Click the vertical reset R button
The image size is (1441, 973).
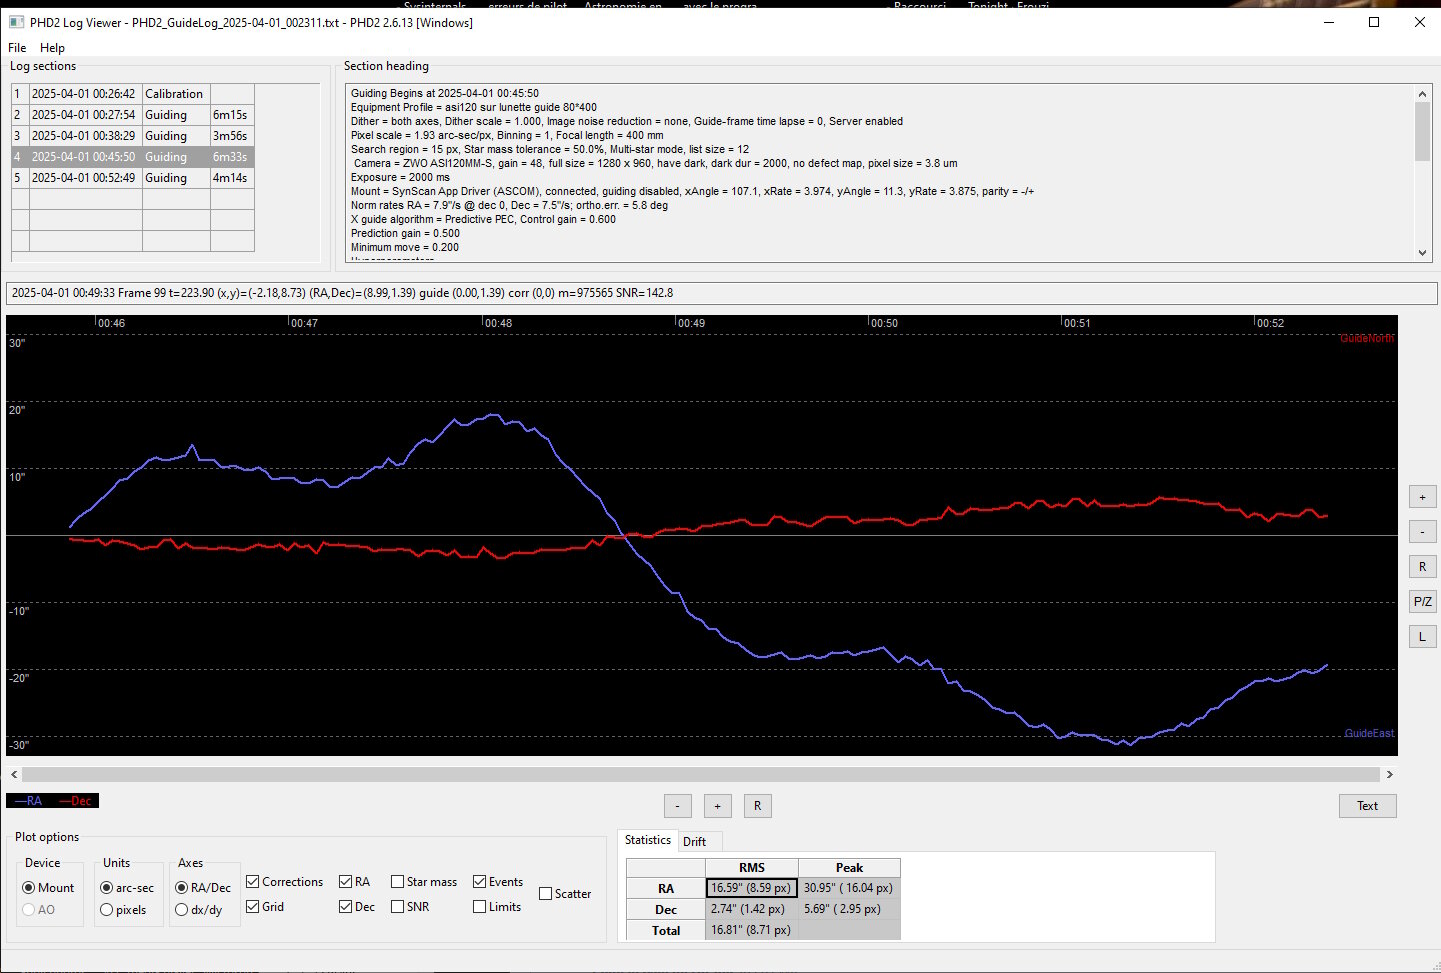[1422, 567]
